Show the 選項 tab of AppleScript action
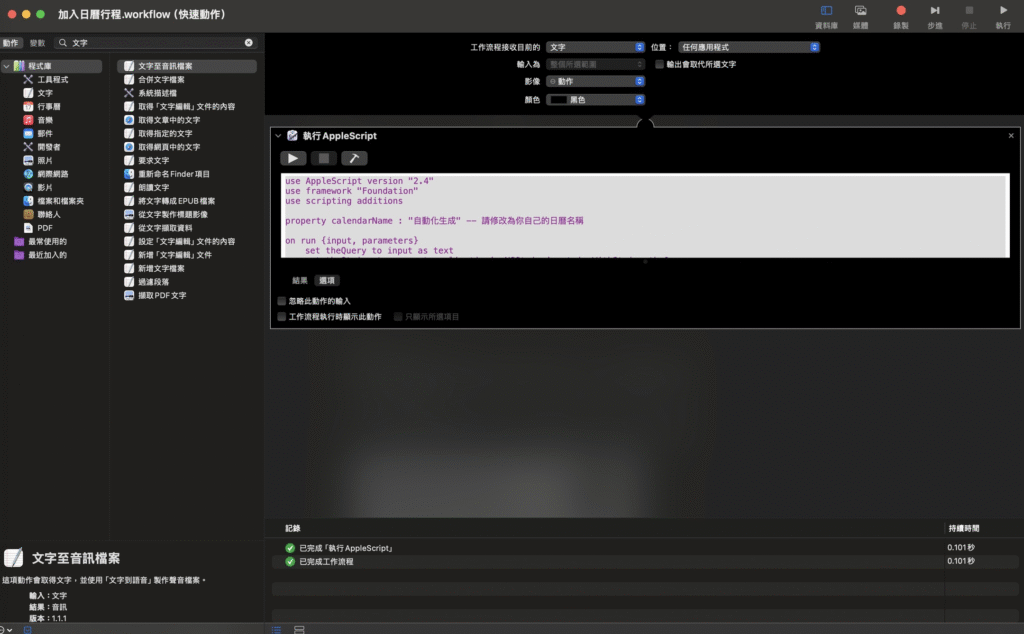 point(327,280)
